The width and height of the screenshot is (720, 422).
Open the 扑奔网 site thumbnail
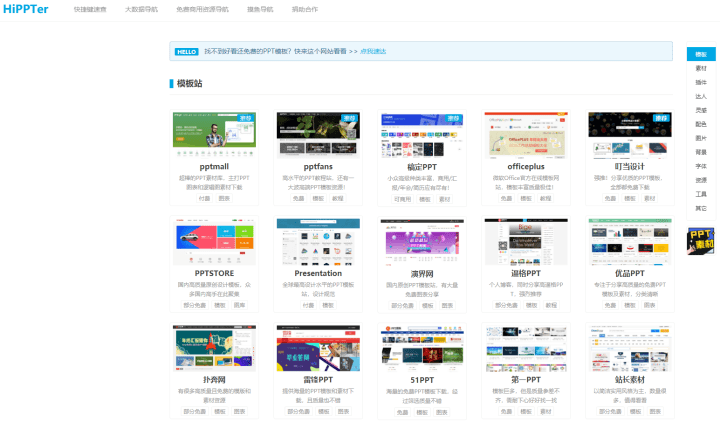(214, 348)
